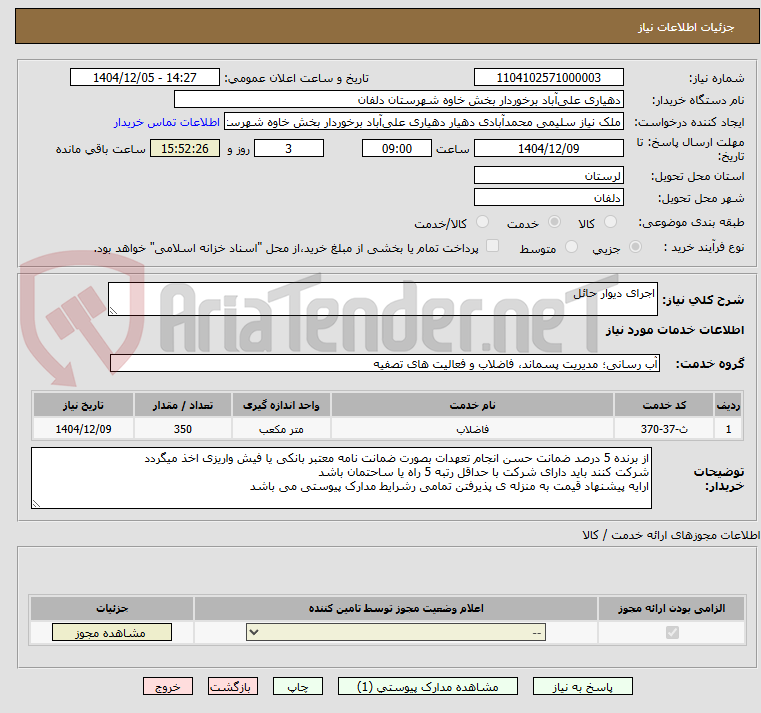Click the announcement date field 1404/12/05 - 14:27

coord(145,78)
